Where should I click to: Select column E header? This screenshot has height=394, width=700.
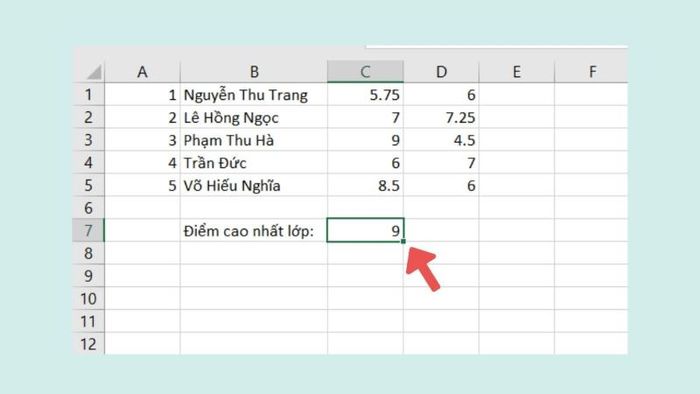(517, 72)
